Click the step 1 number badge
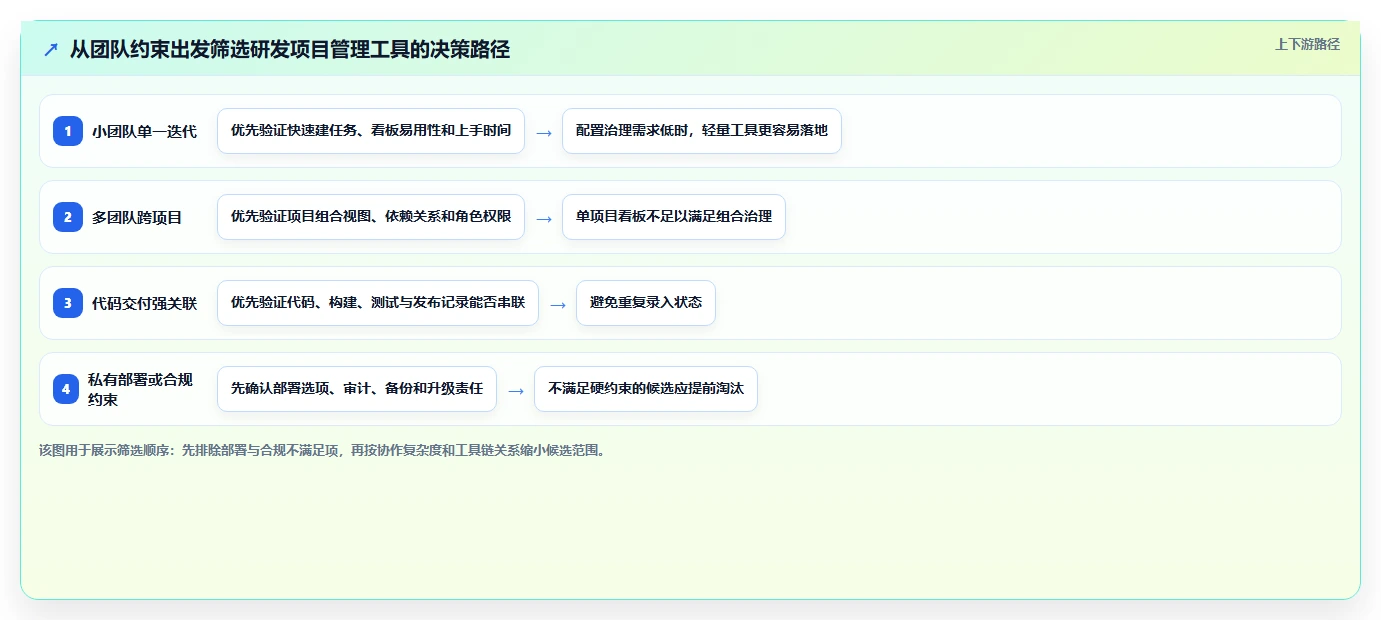 [68, 131]
